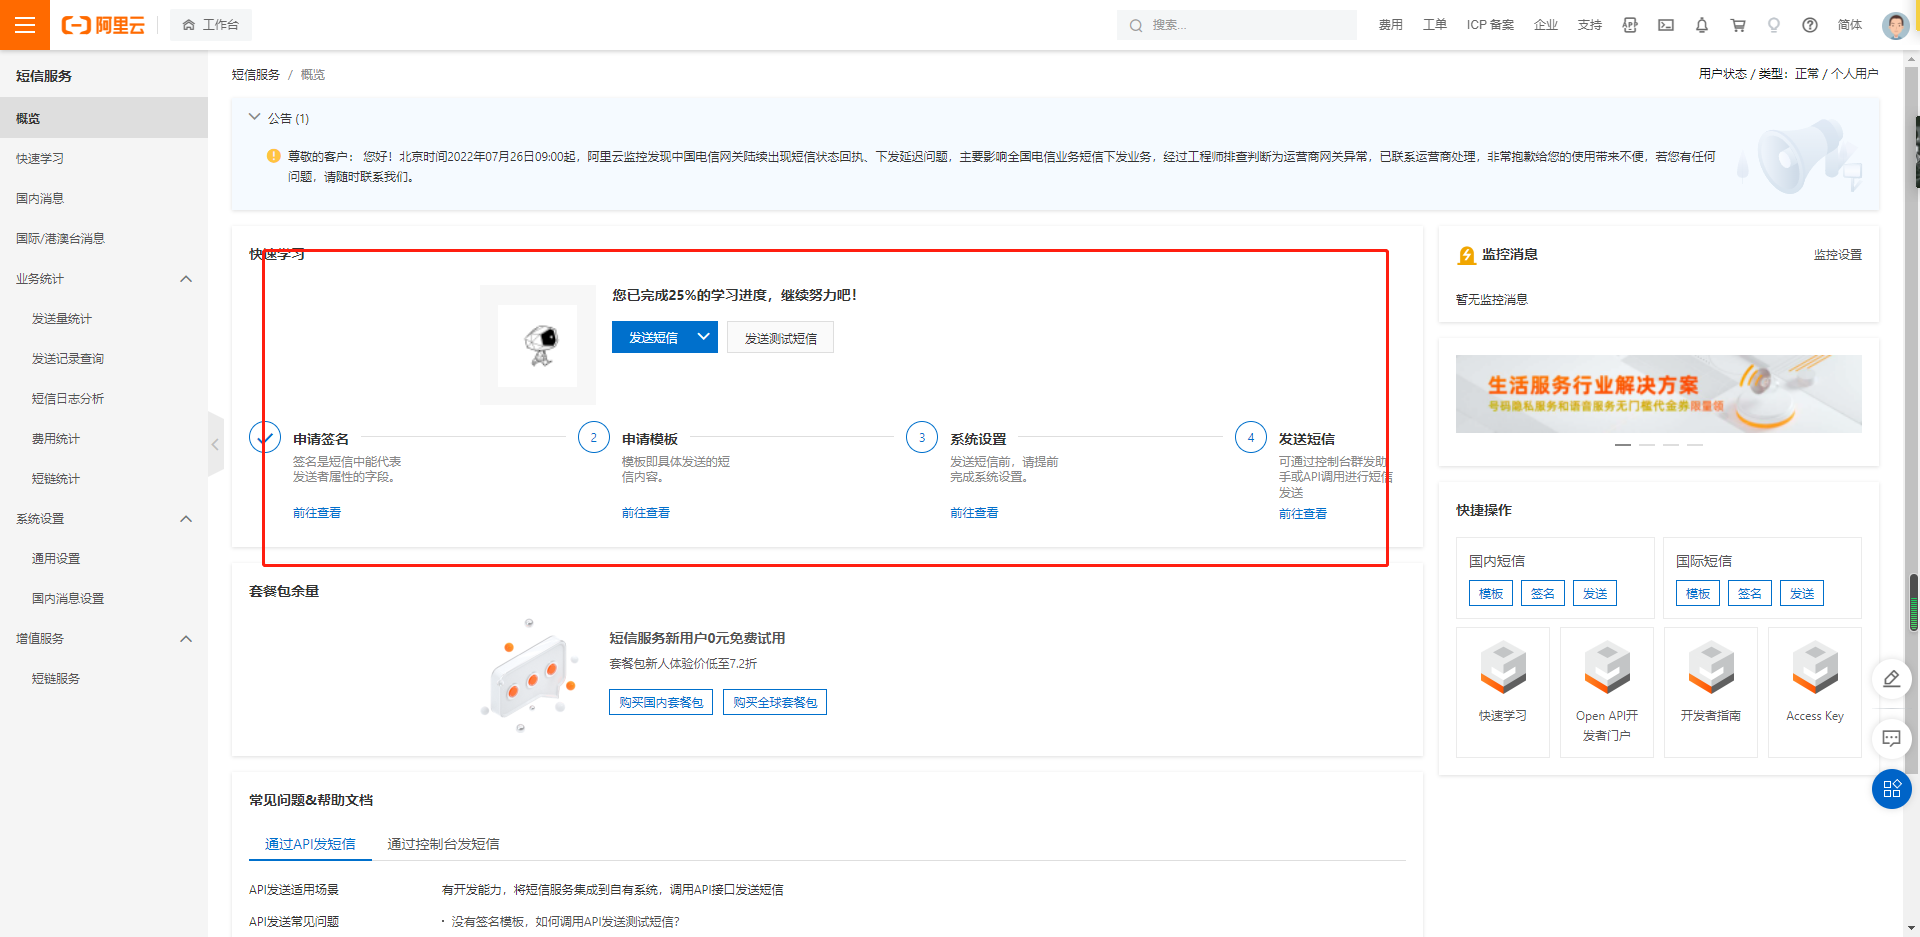This screenshot has height=937, width=1920.
Task: Open the 费用 menu
Action: click(x=1390, y=25)
